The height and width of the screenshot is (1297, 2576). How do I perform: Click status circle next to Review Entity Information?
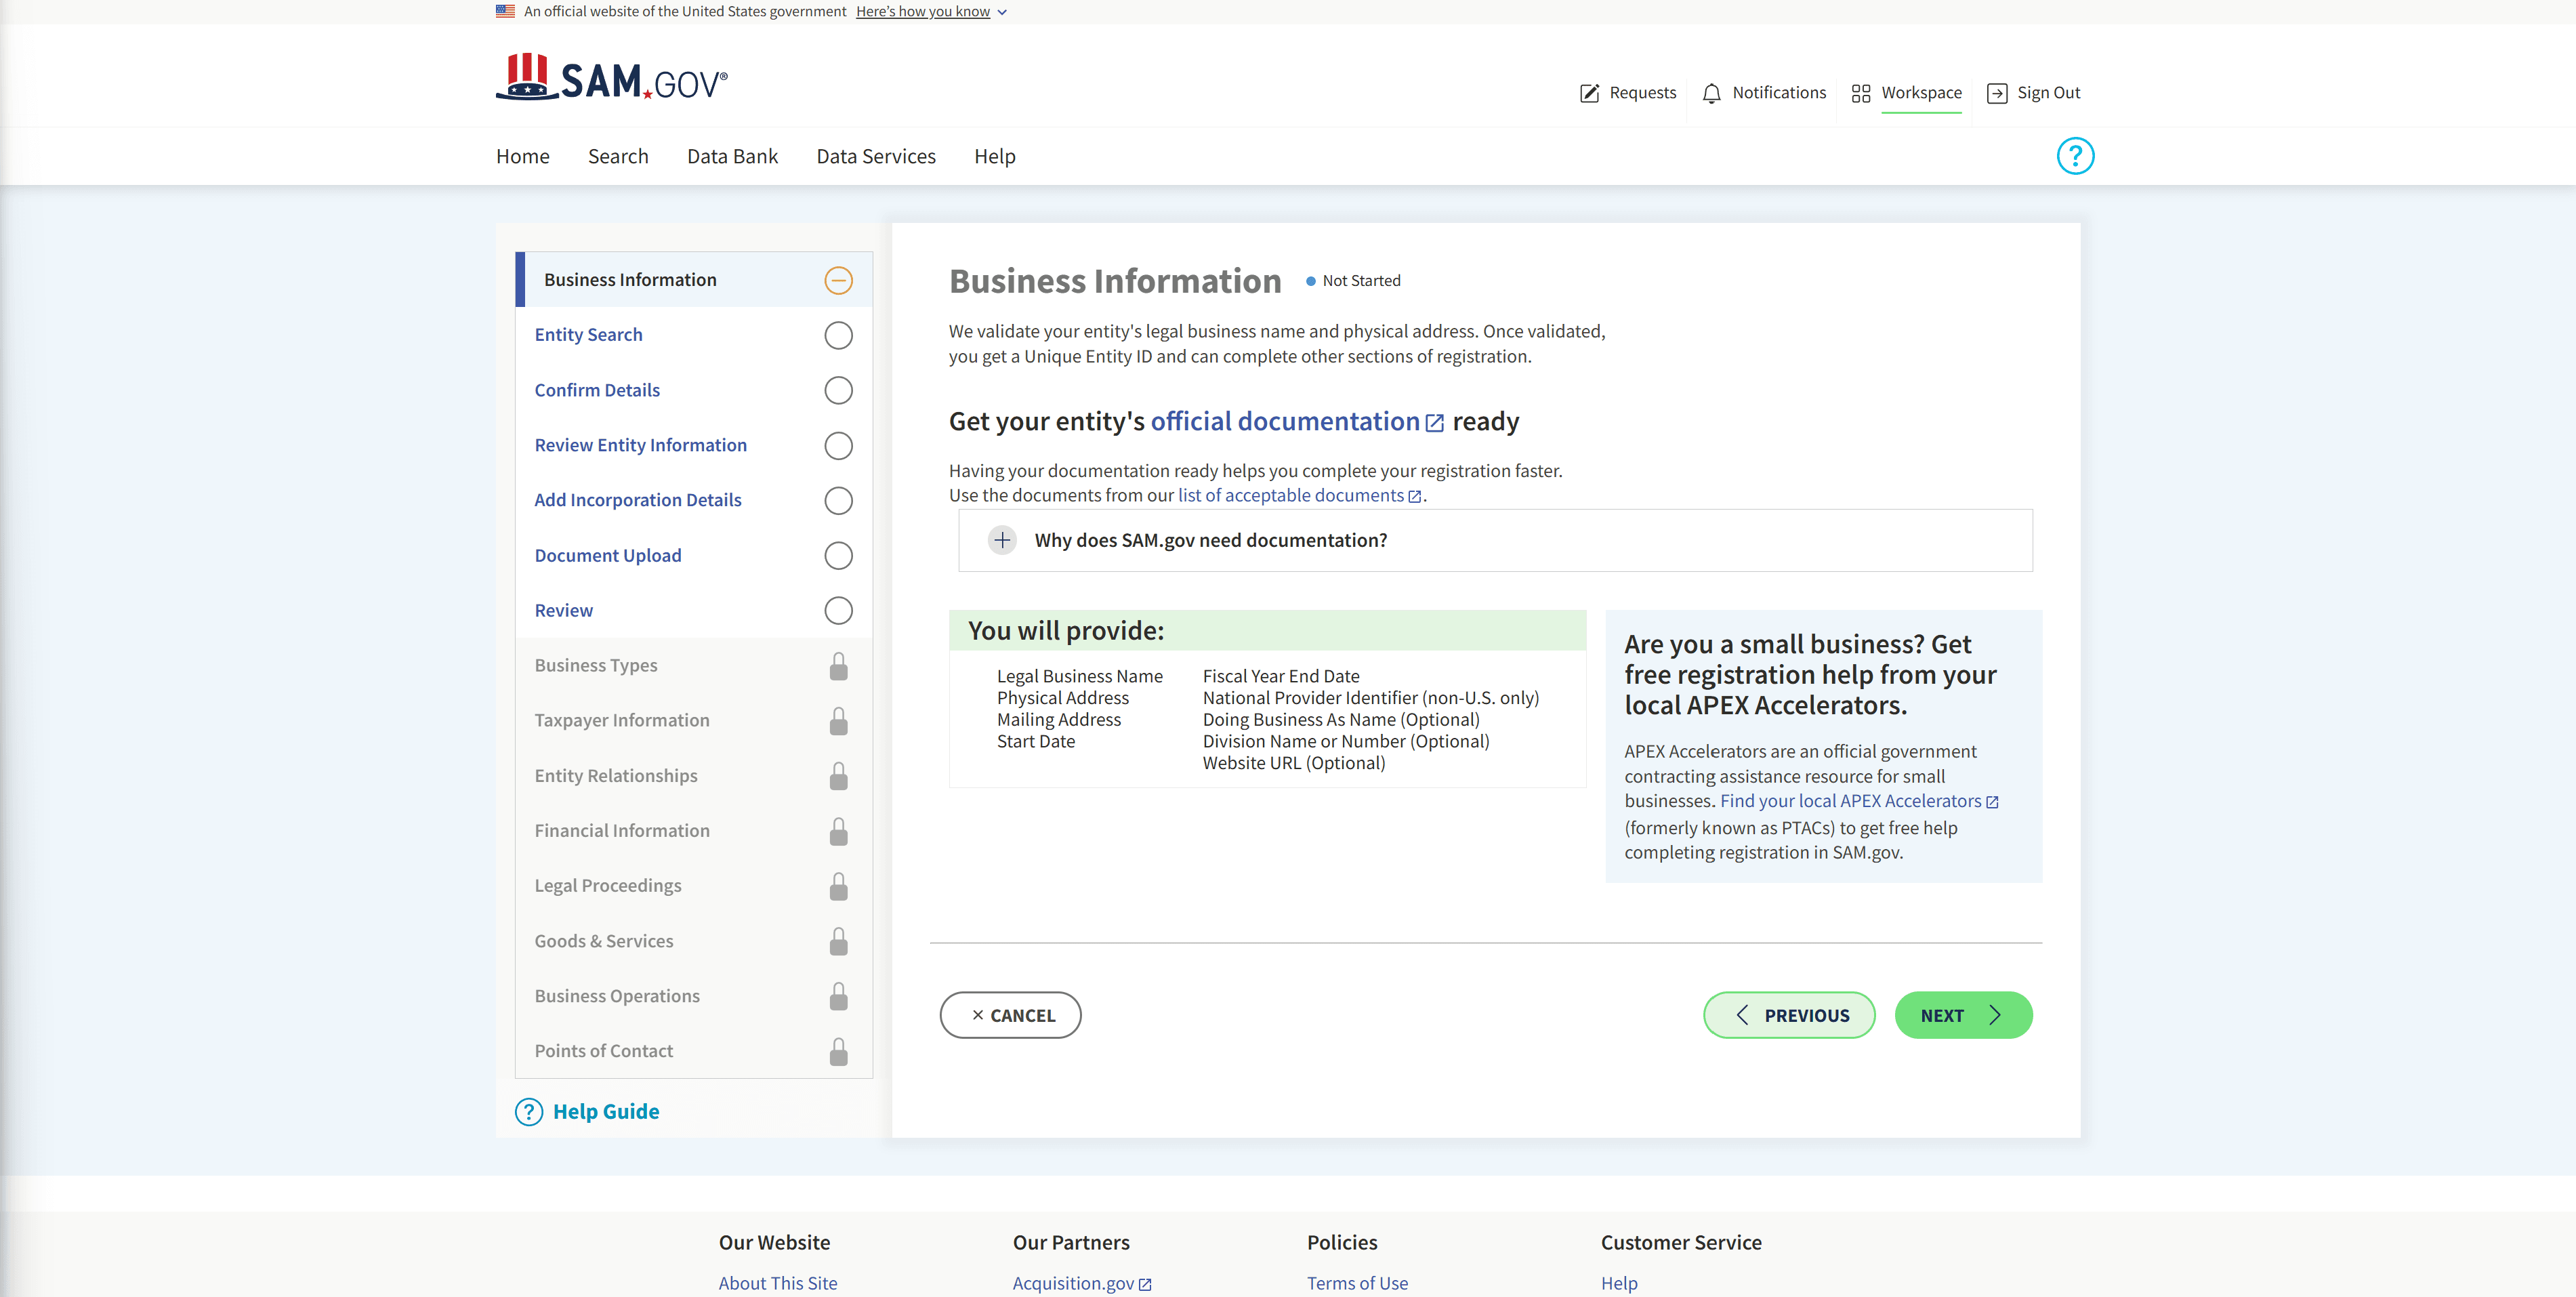click(x=838, y=445)
